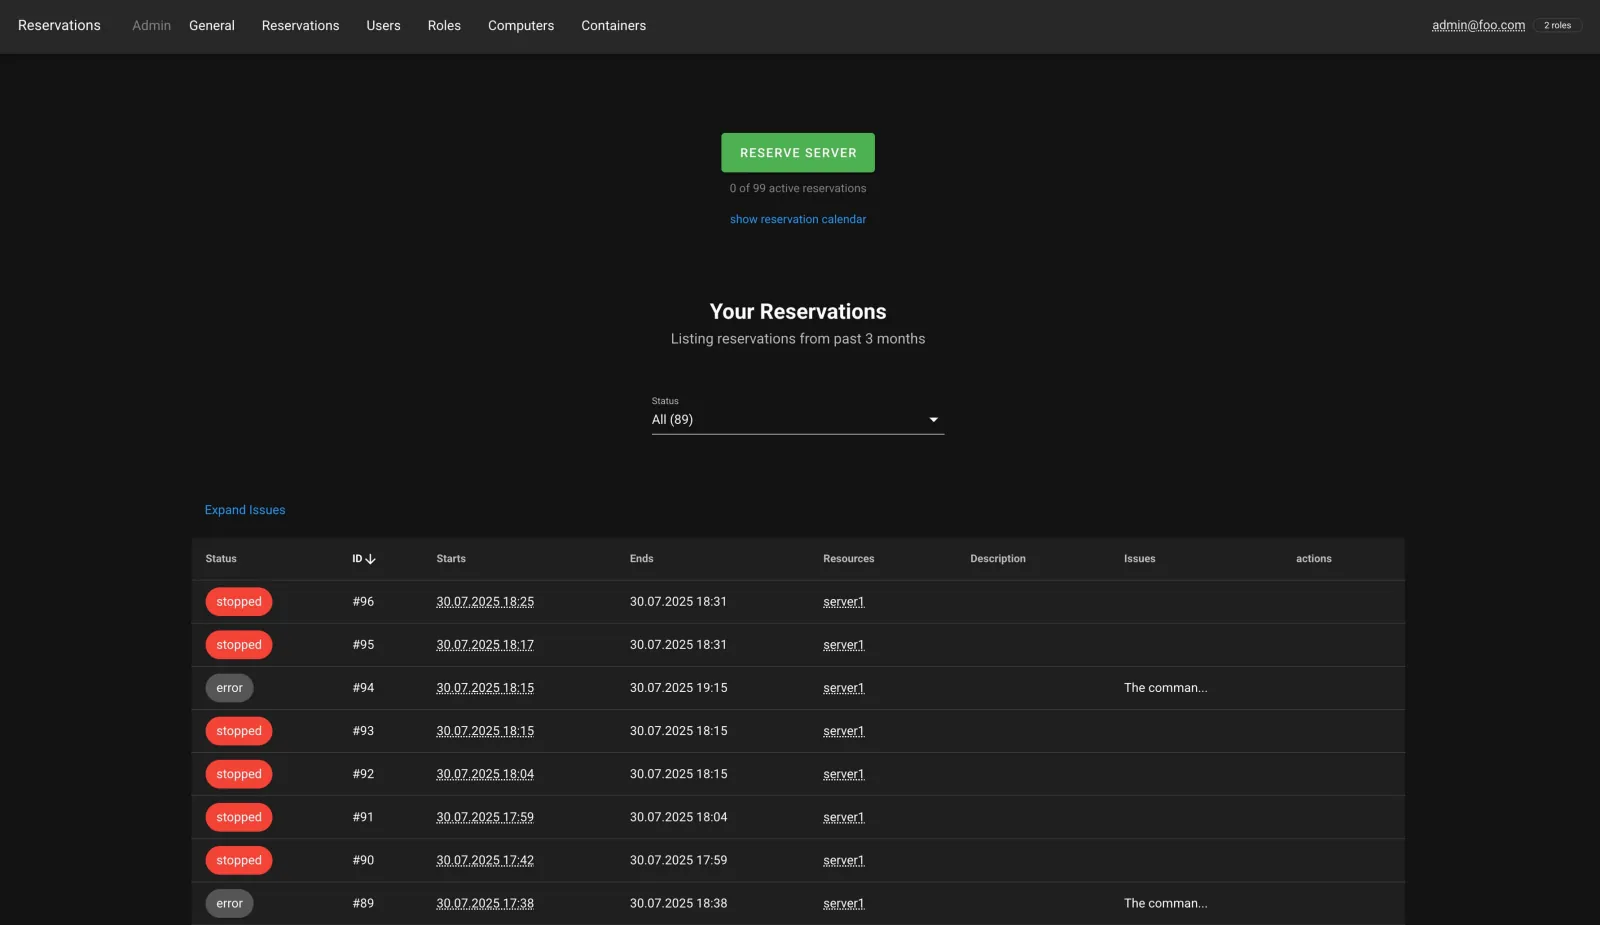Sort the table by Status column
The width and height of the screenshot is (1600, 925).
pyautogui.click(x=221, y=559)
